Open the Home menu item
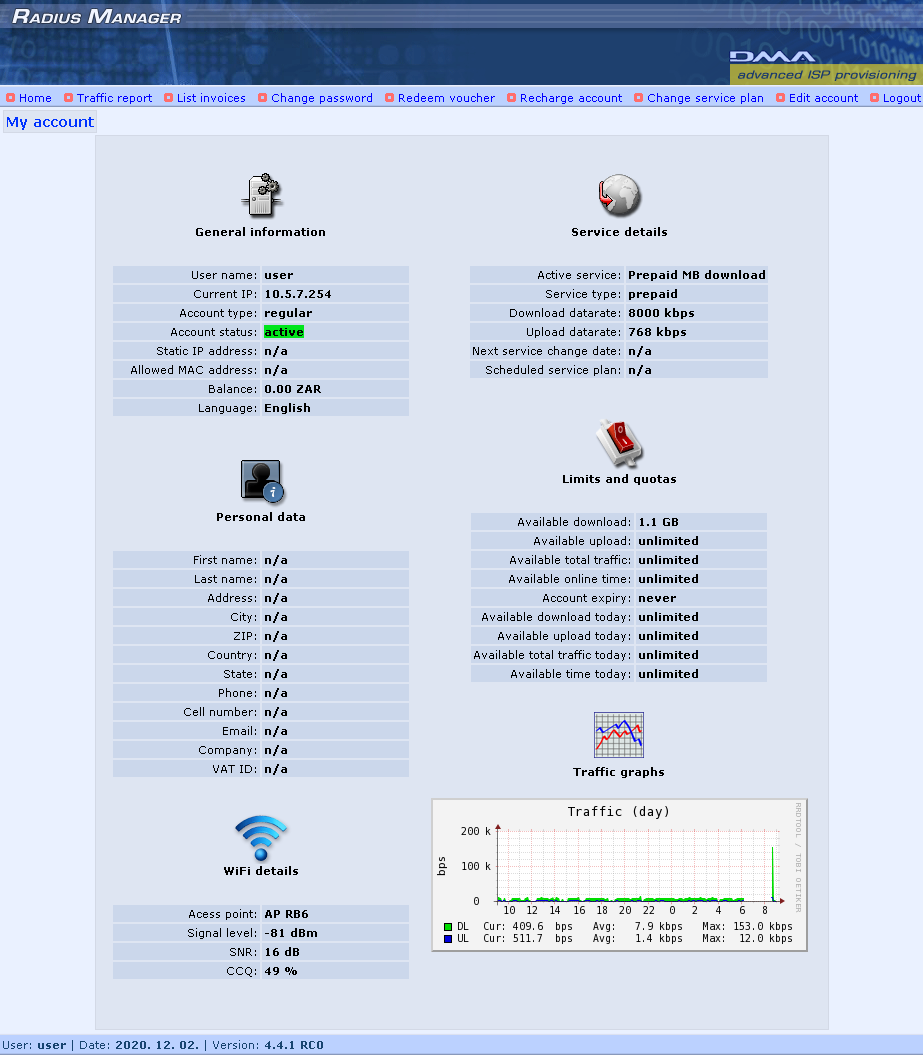 coord(35,98)
